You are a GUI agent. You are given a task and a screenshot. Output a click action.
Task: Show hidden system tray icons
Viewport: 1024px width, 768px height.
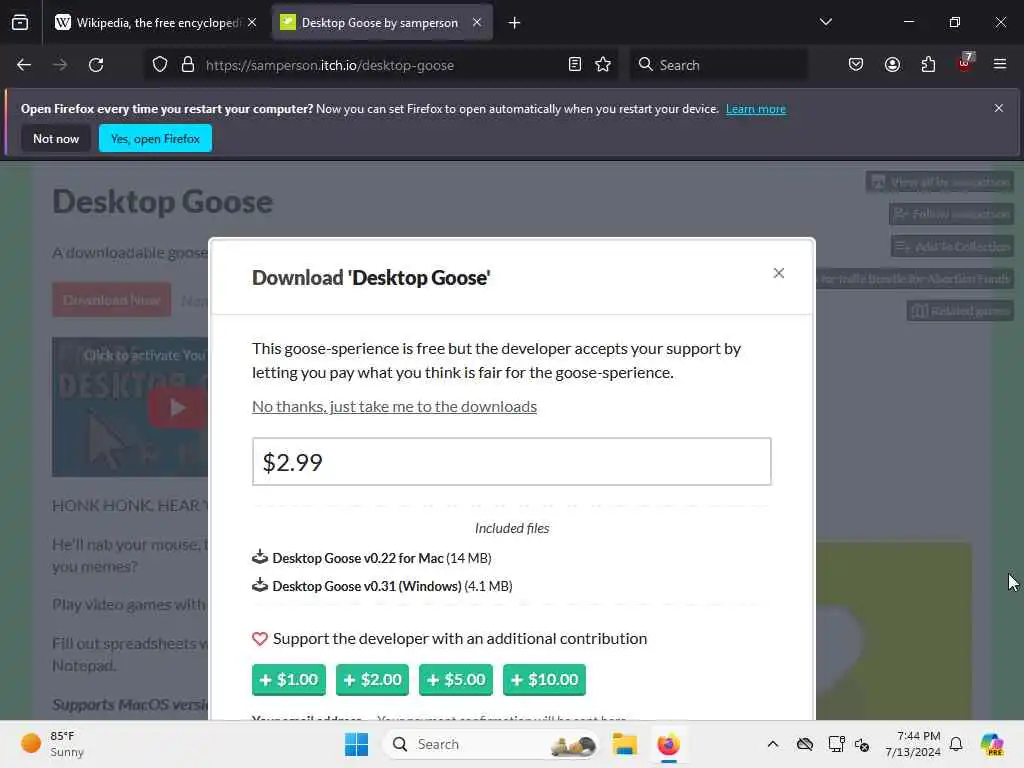[773, 744]
